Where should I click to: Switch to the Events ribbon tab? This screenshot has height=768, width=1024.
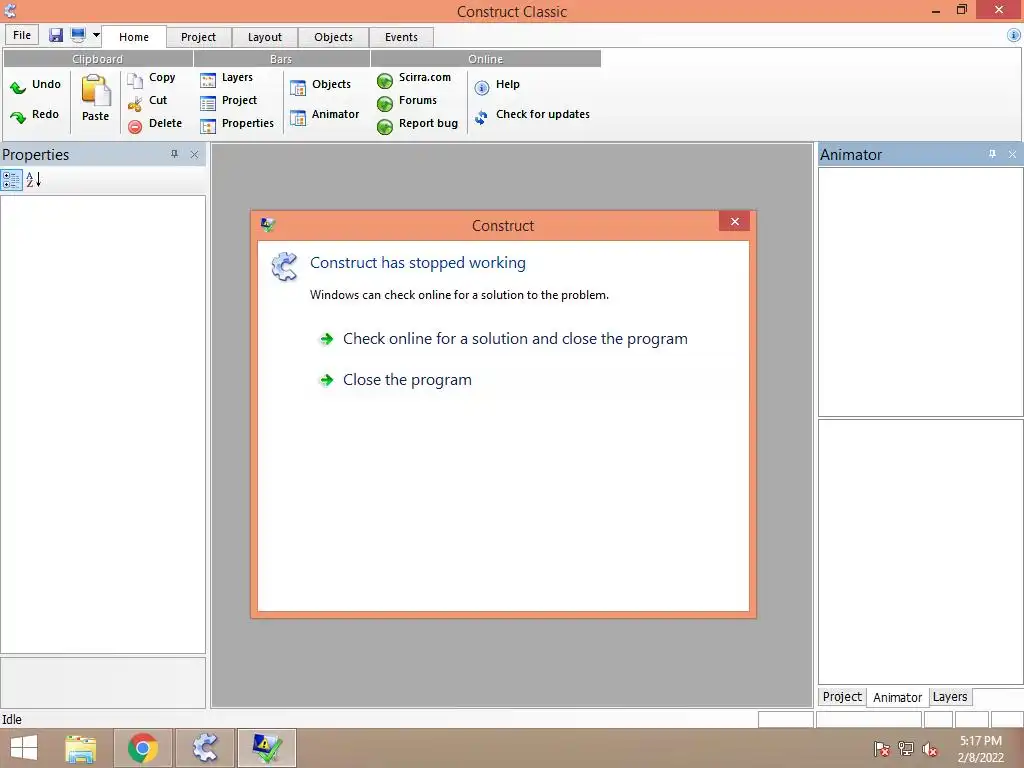(401, 37)
